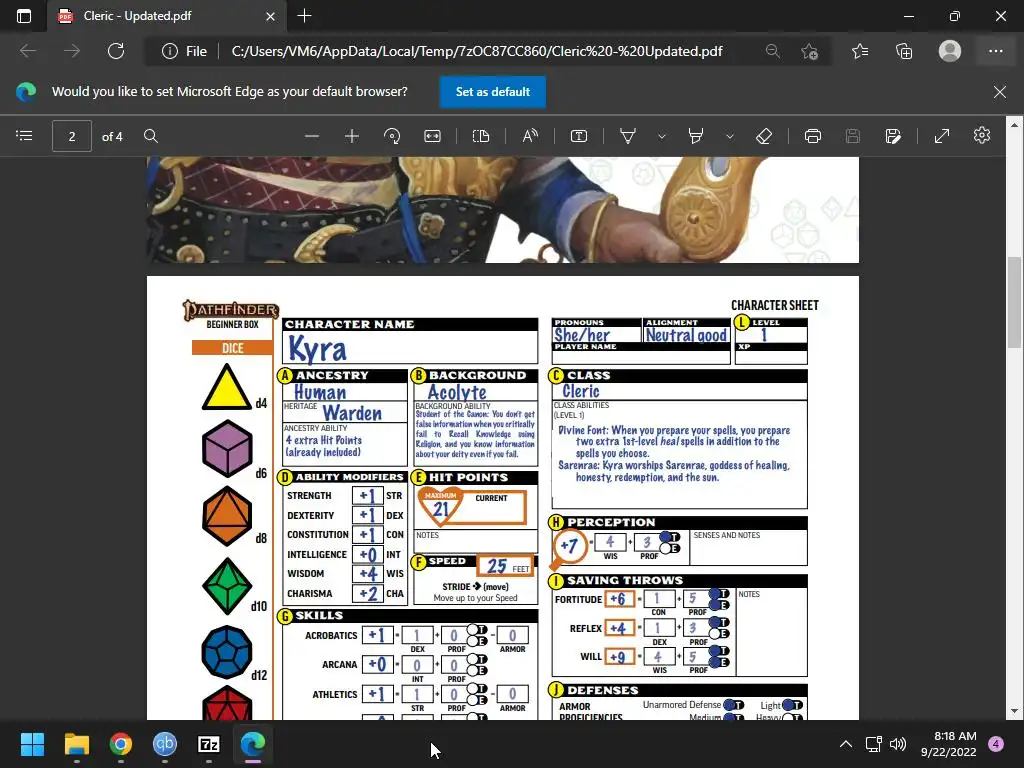Click the page number input field
This screenshot has width=1024, height=768.
tap(72, 136)
